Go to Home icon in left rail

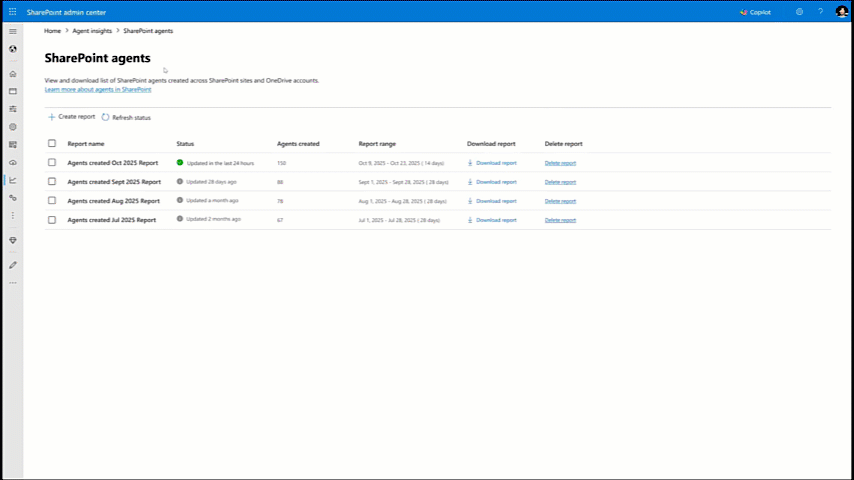pyautogui.click(x=13, y=74)
